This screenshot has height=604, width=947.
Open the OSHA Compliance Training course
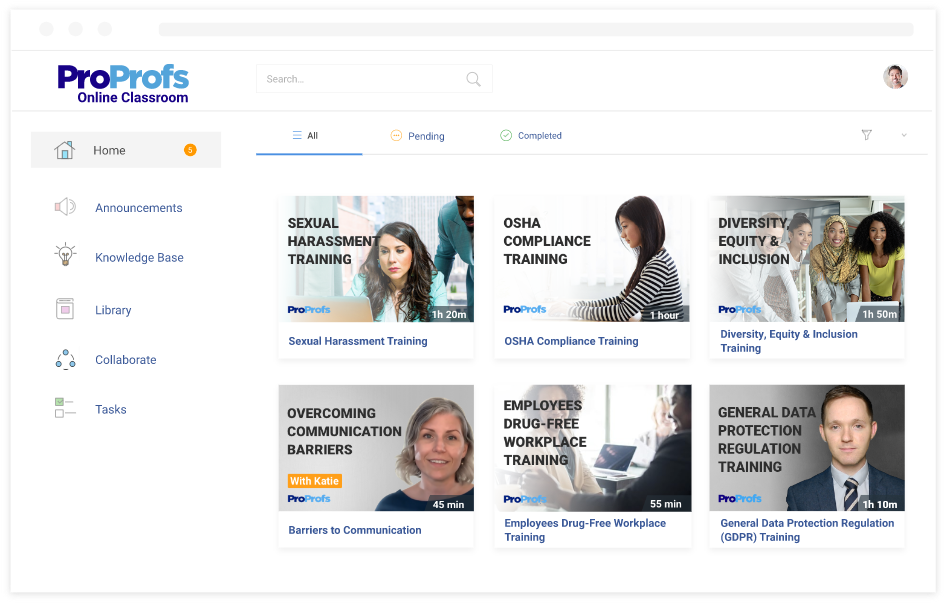pyautogui.click(x=592, y=258)
